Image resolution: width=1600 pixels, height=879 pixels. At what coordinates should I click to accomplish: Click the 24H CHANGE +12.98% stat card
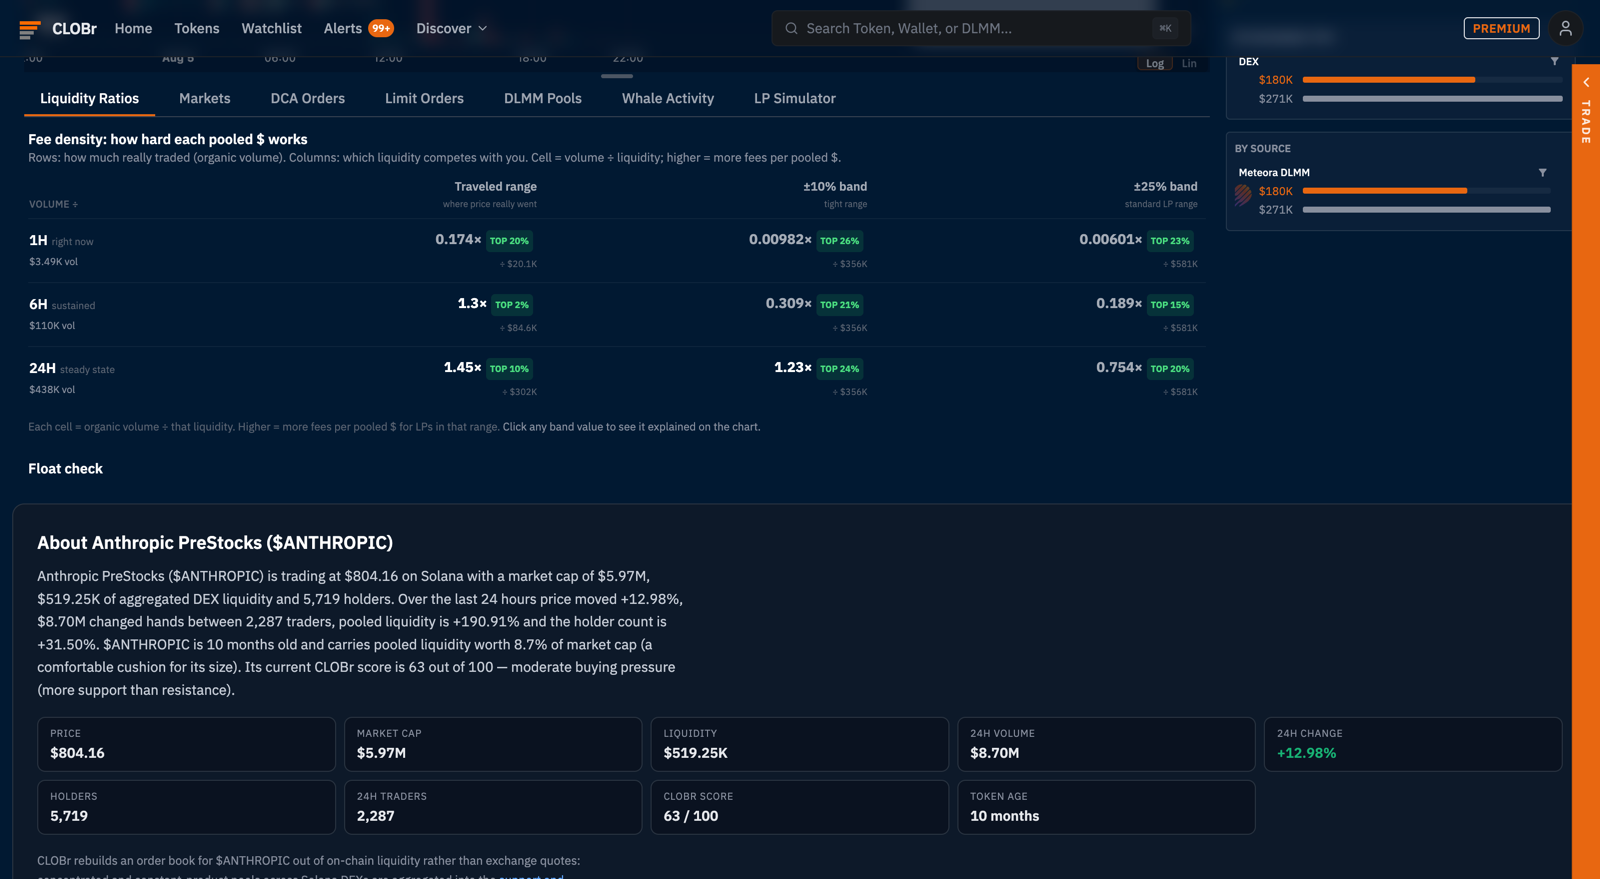pyautogui.click(x=1413, y=744)
